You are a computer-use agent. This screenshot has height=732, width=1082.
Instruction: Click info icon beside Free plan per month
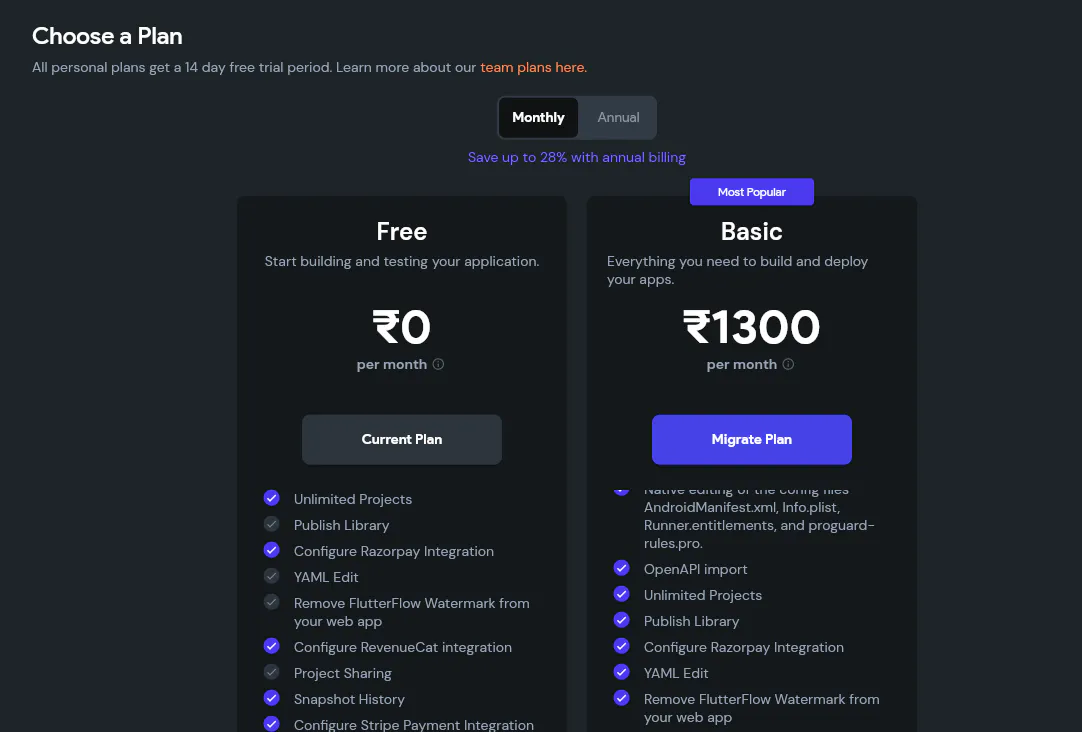[438, 365]
